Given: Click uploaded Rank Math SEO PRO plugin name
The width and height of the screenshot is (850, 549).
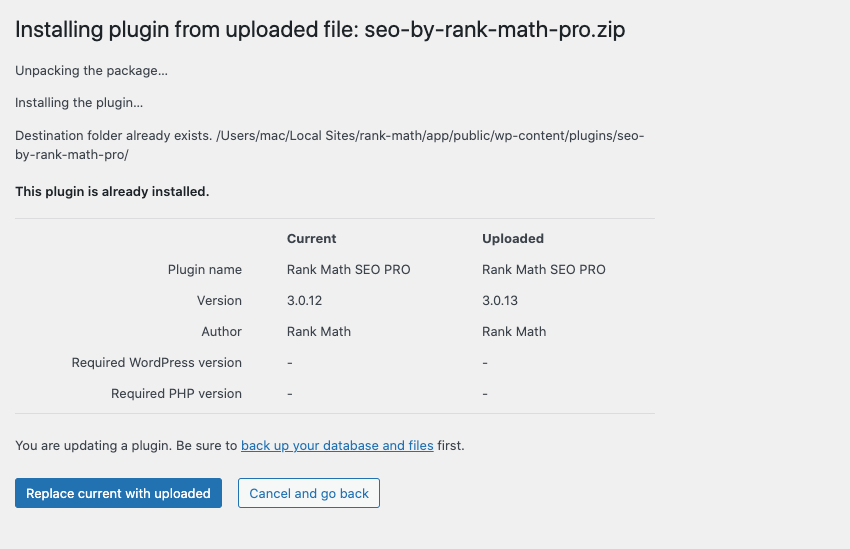Looking at the screenshot, I should (x=544, y=269).
